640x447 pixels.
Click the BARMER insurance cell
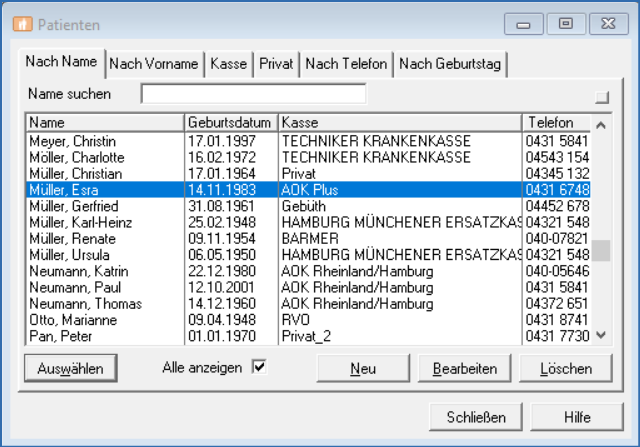tap(310, 238)
